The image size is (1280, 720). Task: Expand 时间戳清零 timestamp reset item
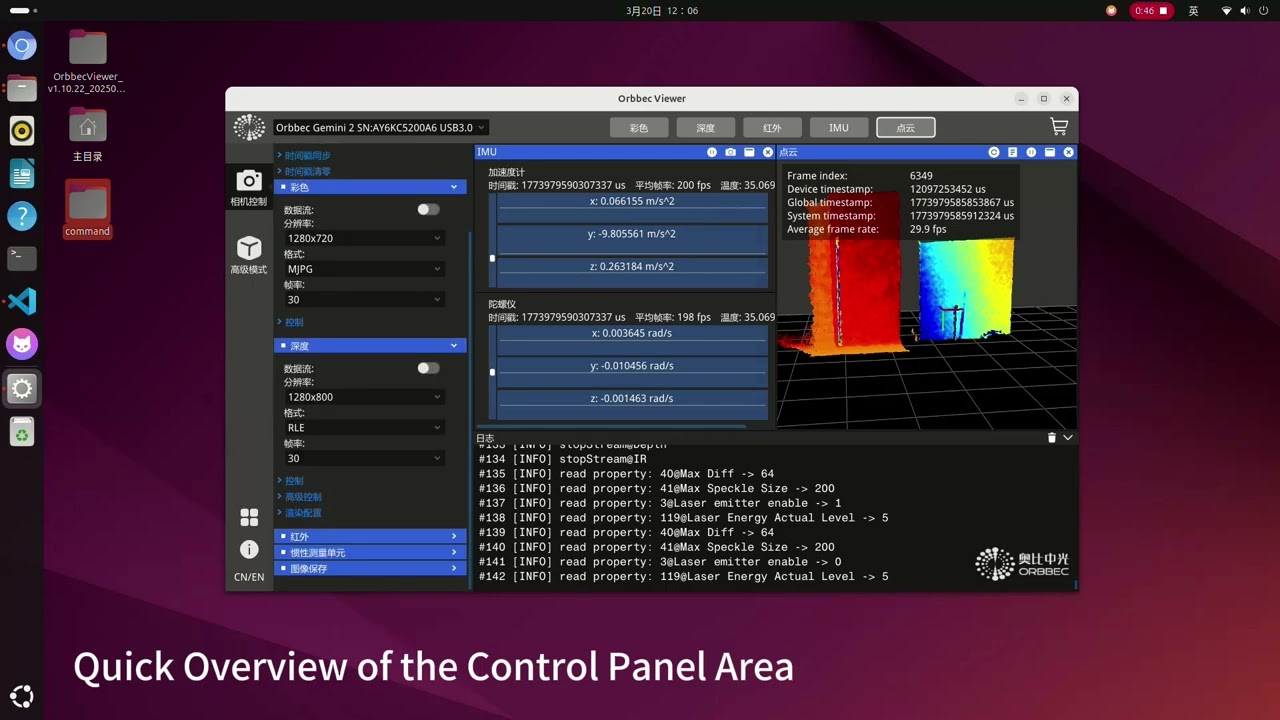[304, 172]
